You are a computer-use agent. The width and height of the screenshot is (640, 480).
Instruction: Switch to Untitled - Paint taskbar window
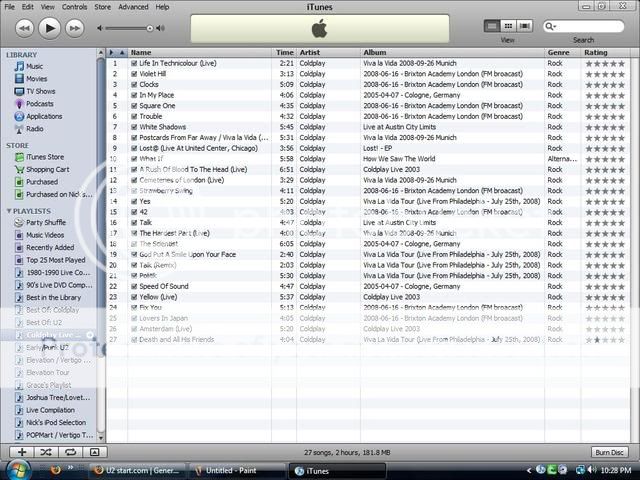click(236, 471)
